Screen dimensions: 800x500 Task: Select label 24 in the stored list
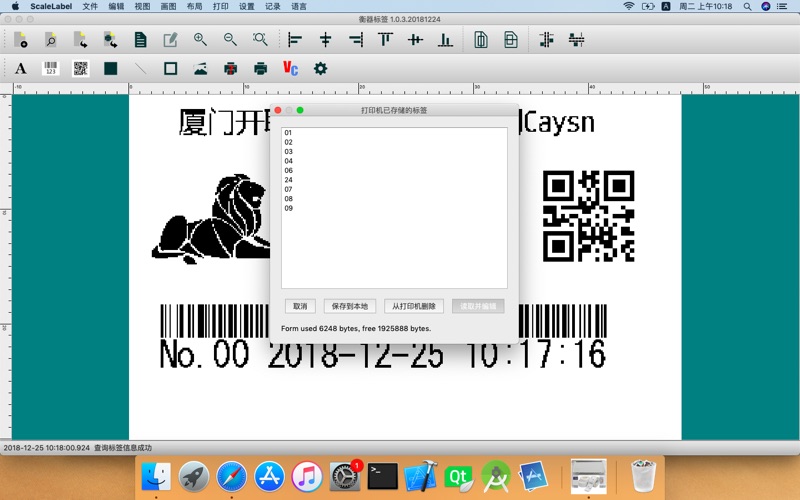pyautogui.click(x=288, y=180)
